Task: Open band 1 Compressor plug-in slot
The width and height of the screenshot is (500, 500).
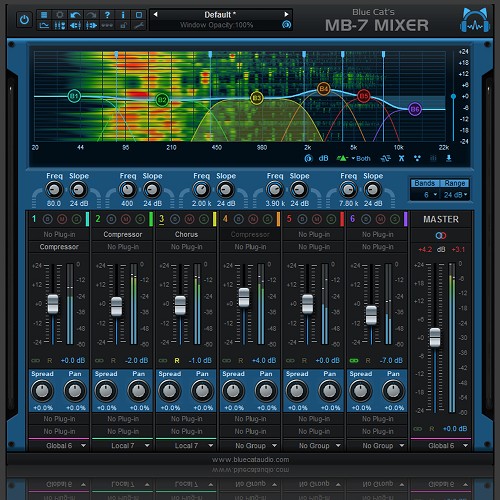Action: [x=59, y=247]
